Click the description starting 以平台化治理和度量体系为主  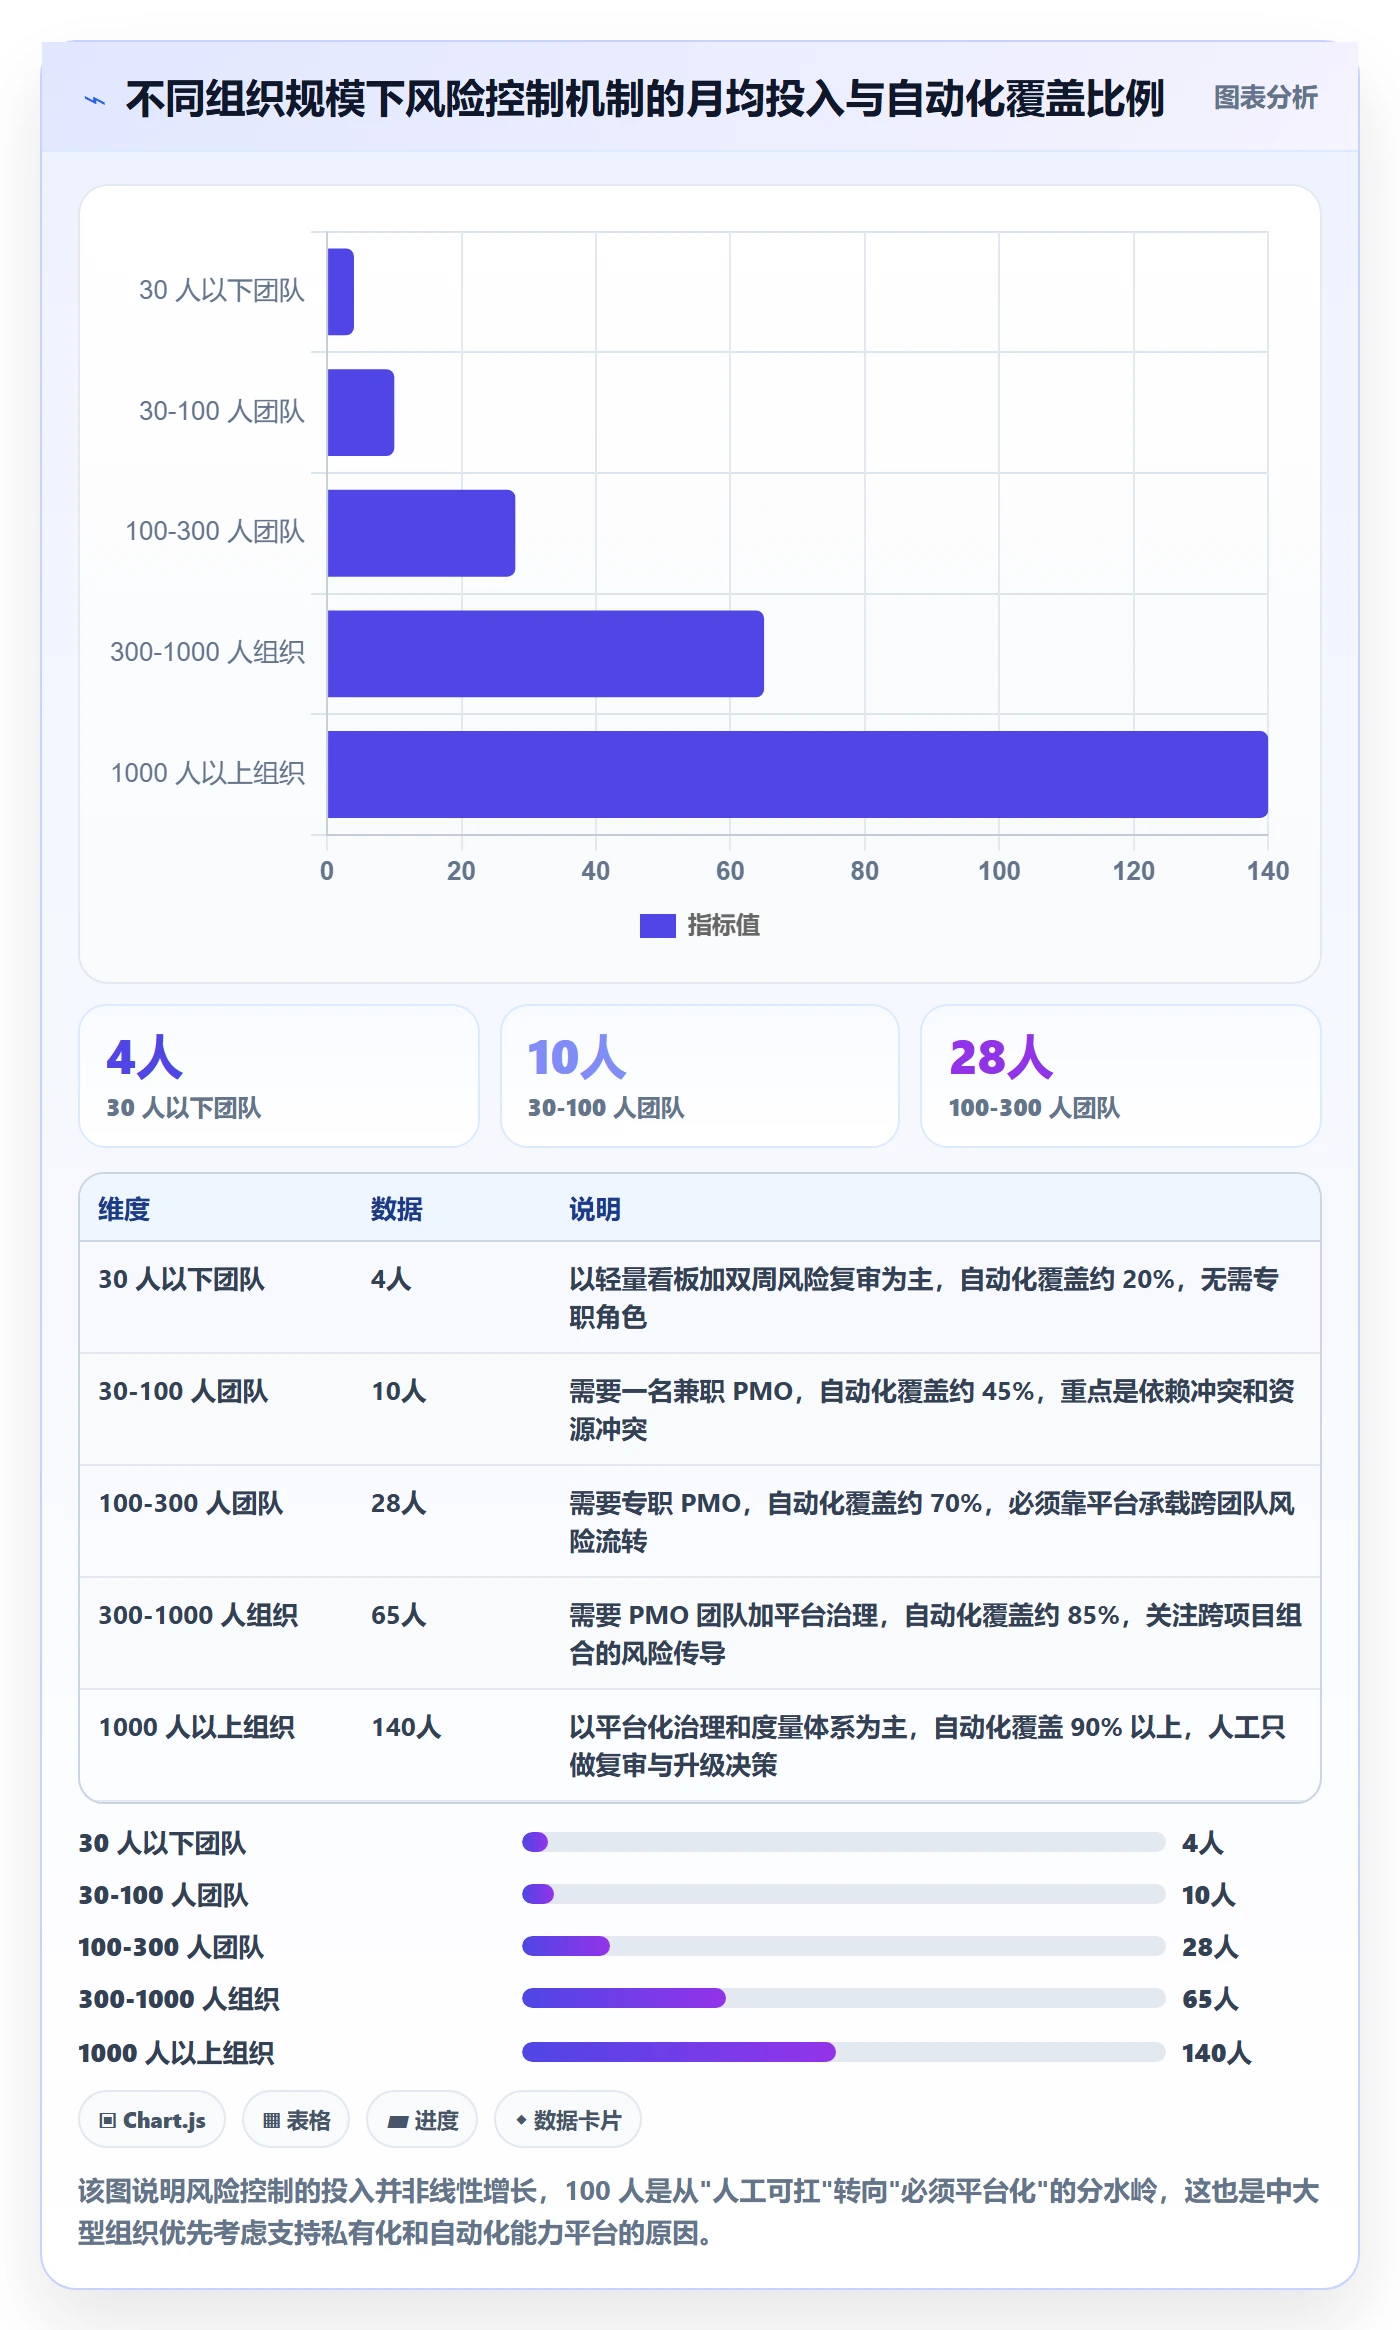[x=927, y=1746]
